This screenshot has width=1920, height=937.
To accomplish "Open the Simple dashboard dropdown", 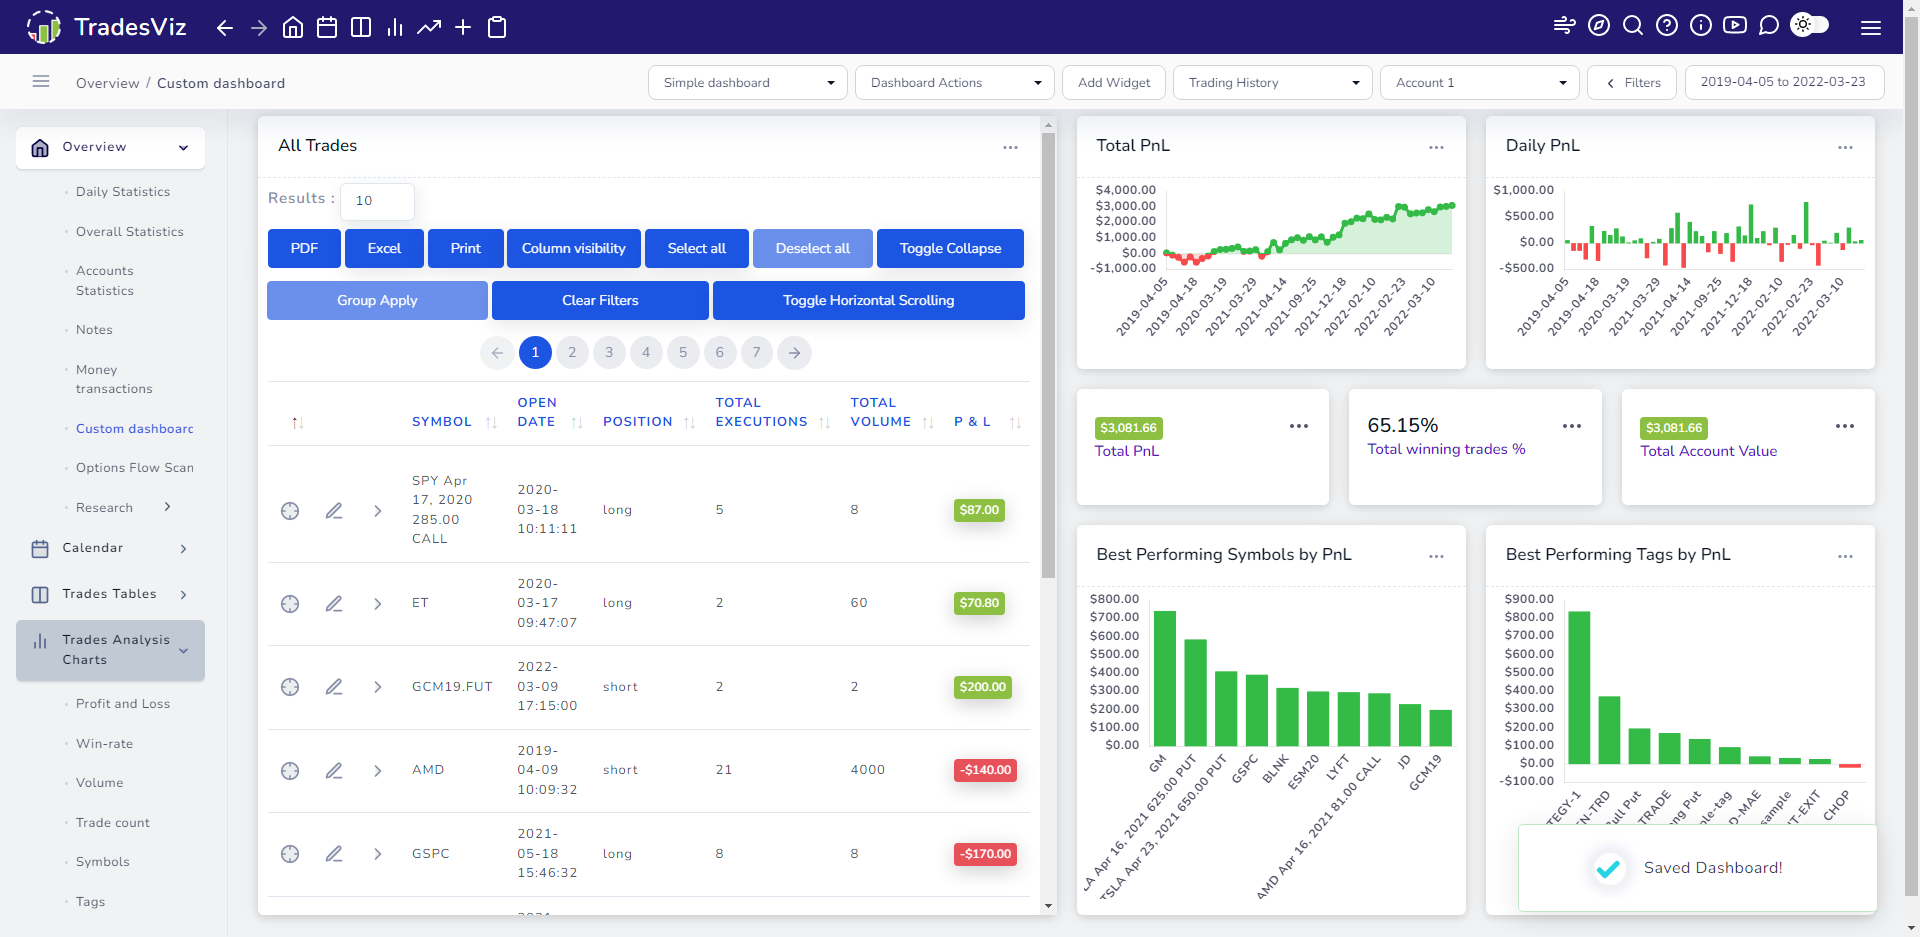I will [x=748, y=83].
